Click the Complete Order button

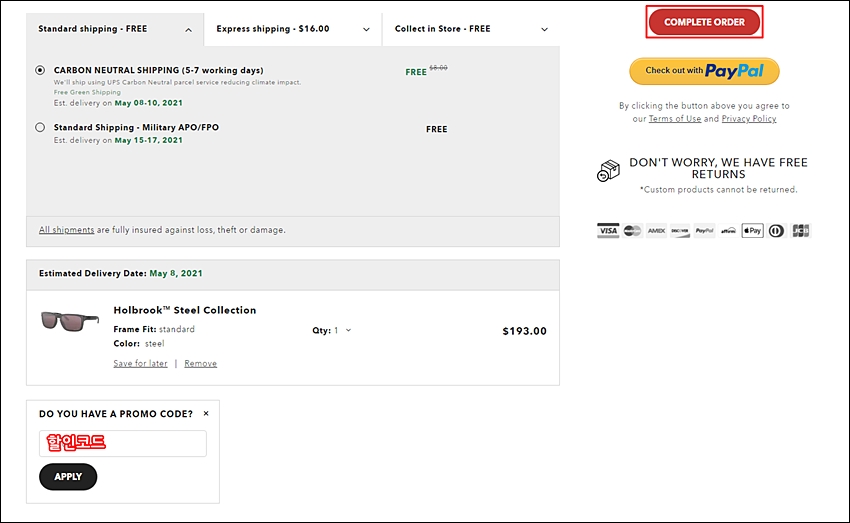704,22
